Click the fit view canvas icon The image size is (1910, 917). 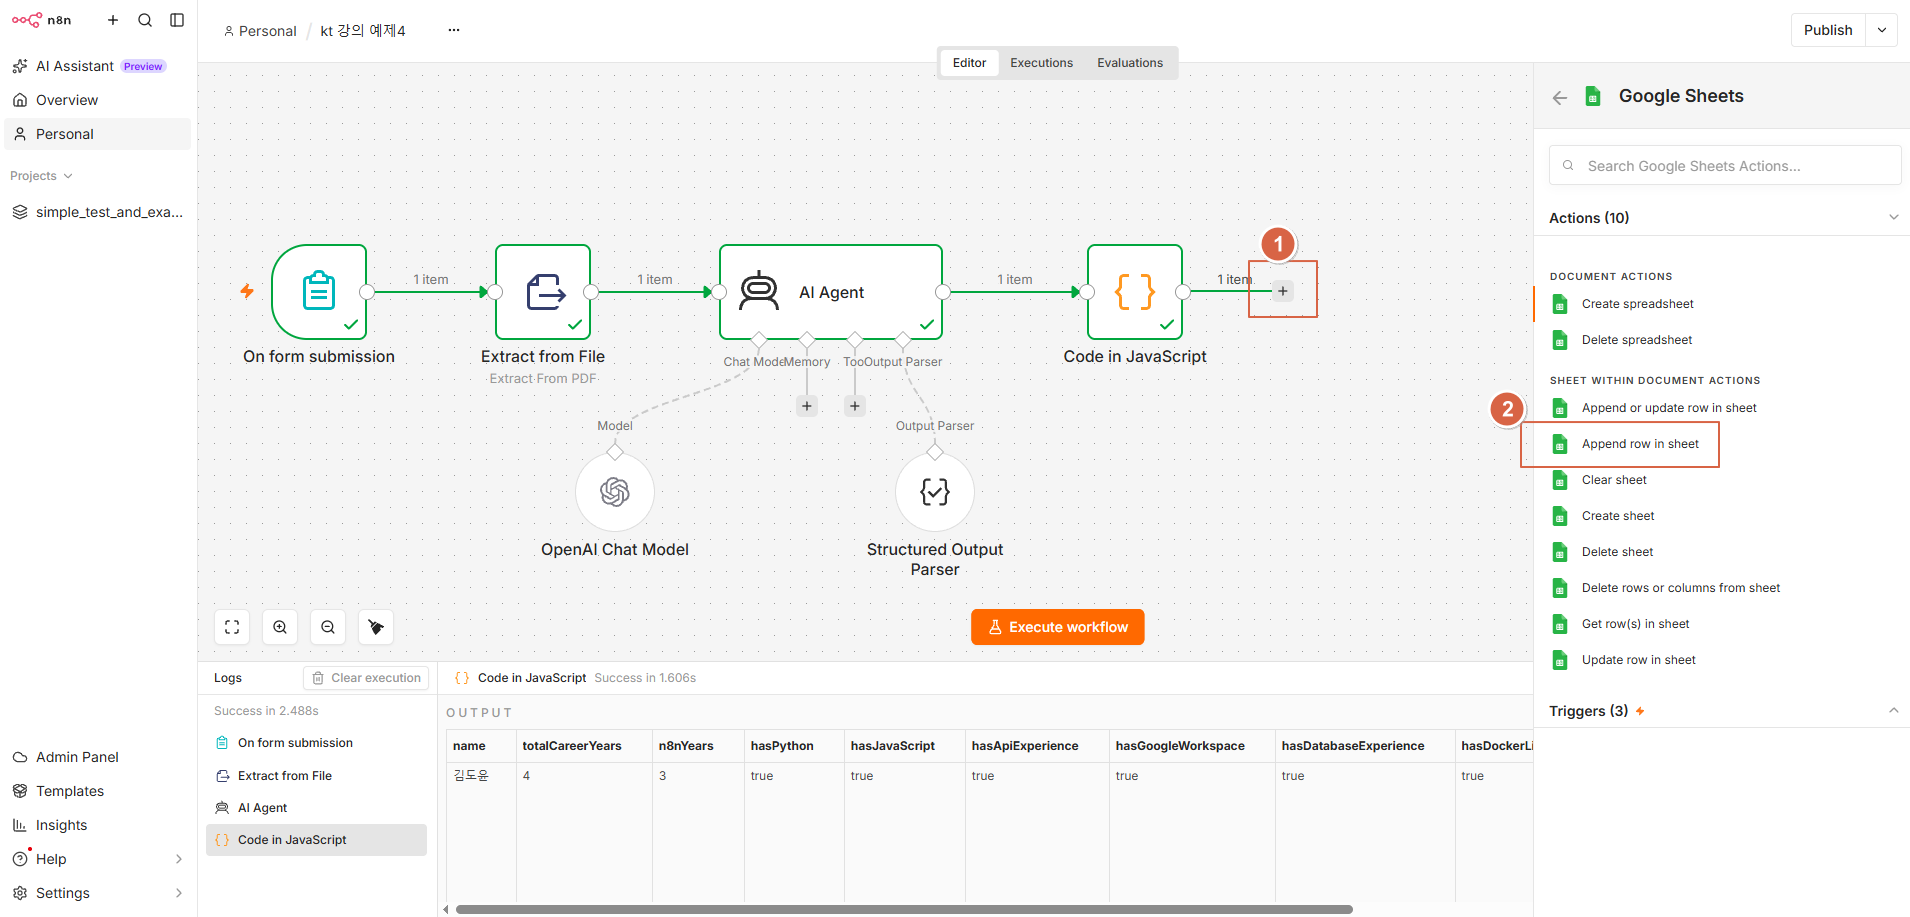[232, 627]
